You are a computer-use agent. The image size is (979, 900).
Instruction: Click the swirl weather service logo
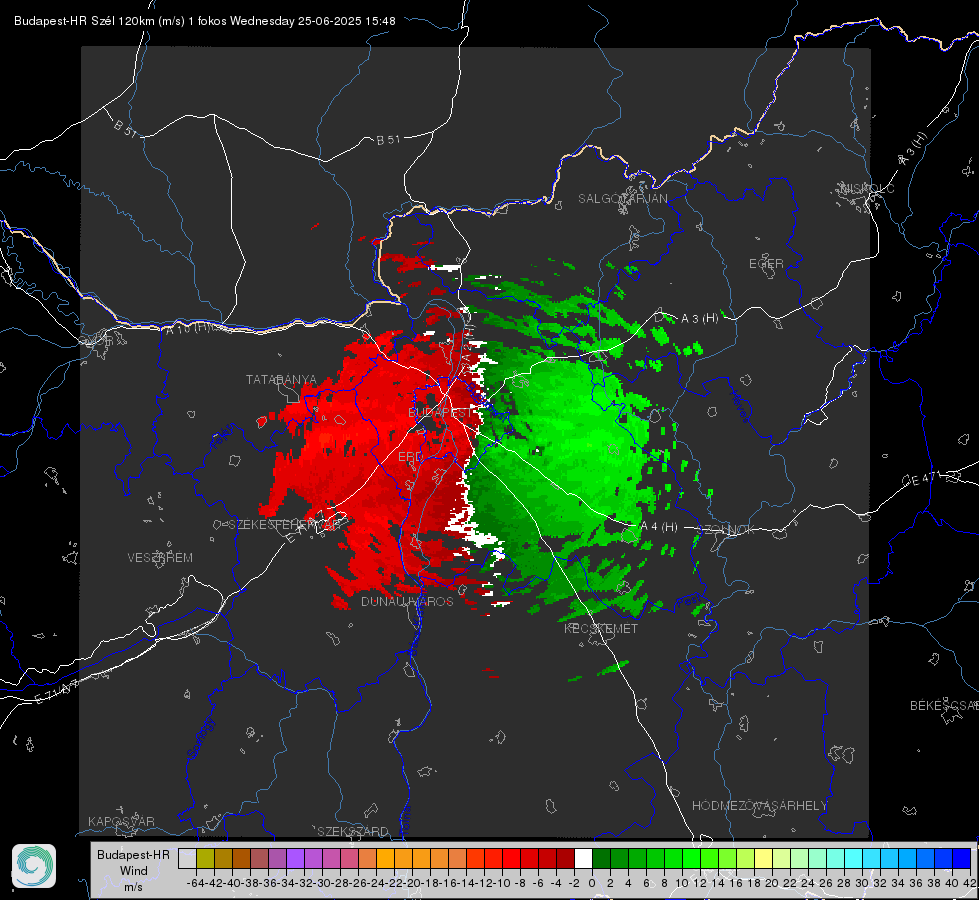point(34,866)
